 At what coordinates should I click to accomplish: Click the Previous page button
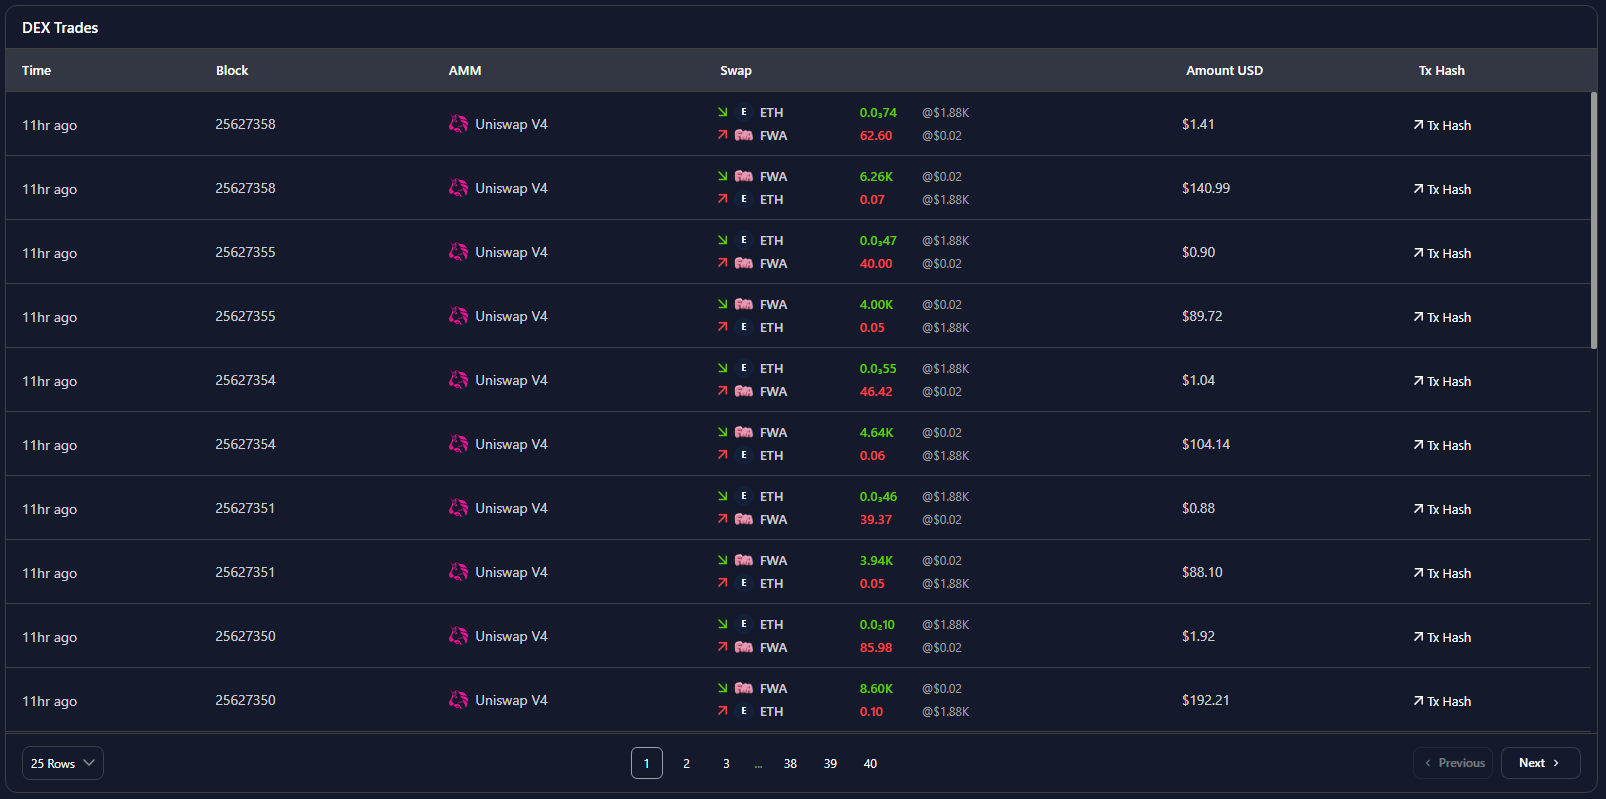pyautogui.click(x=1453, y=763)
